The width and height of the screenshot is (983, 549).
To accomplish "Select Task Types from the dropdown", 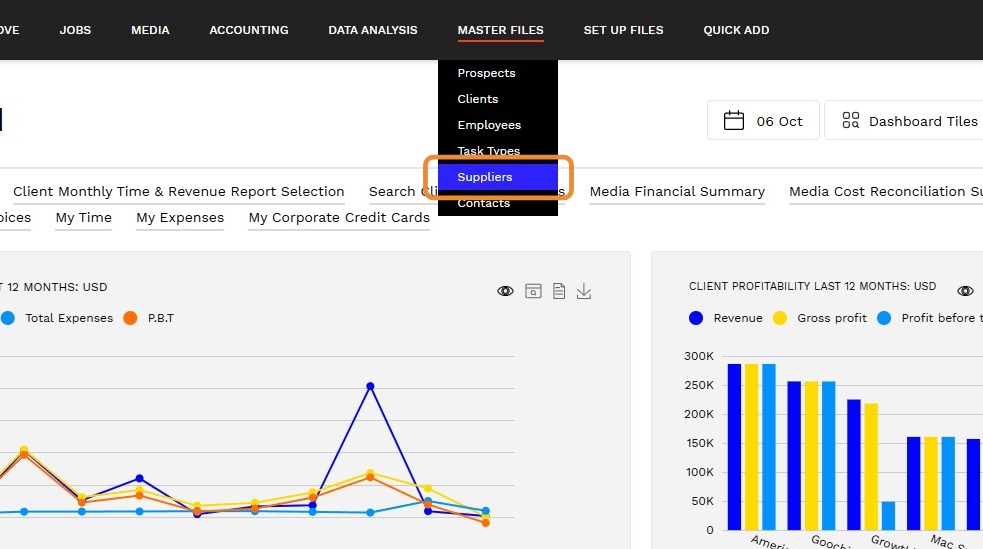I will coord(488,150).
